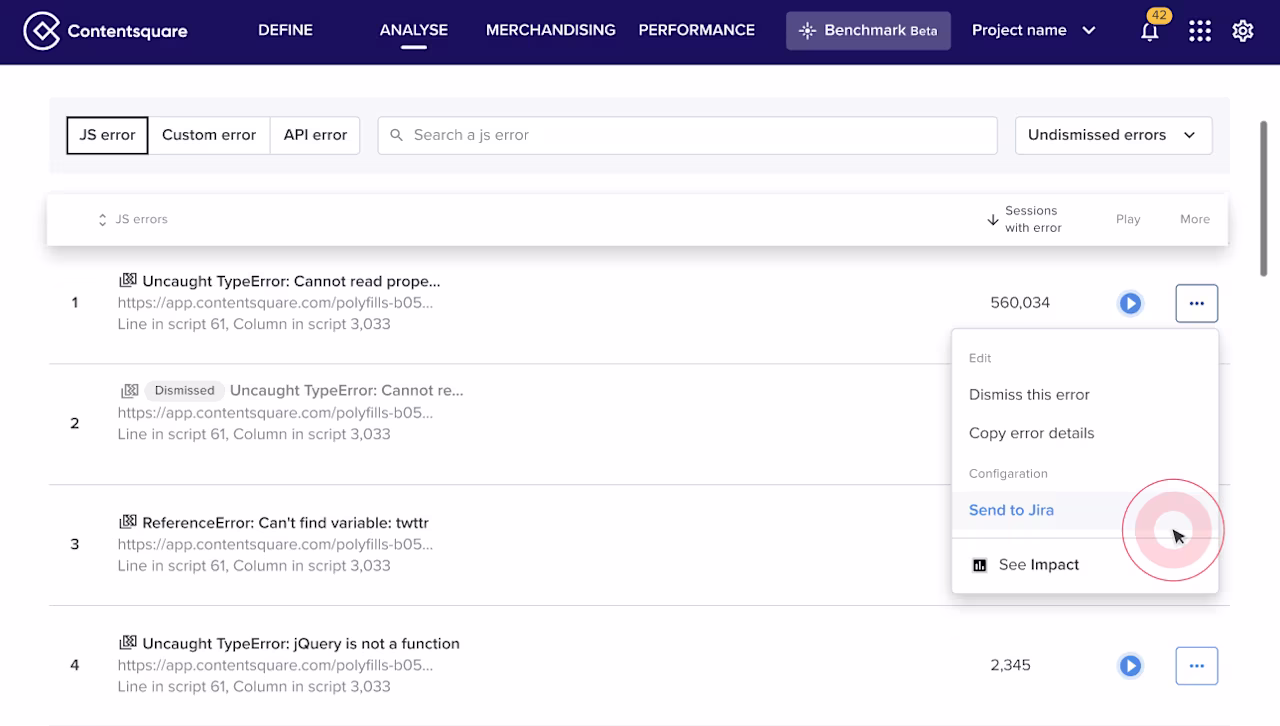Click the polyfills URL under ReferenceError row
Screen dimensions: 1280x726
coord(275,545)
